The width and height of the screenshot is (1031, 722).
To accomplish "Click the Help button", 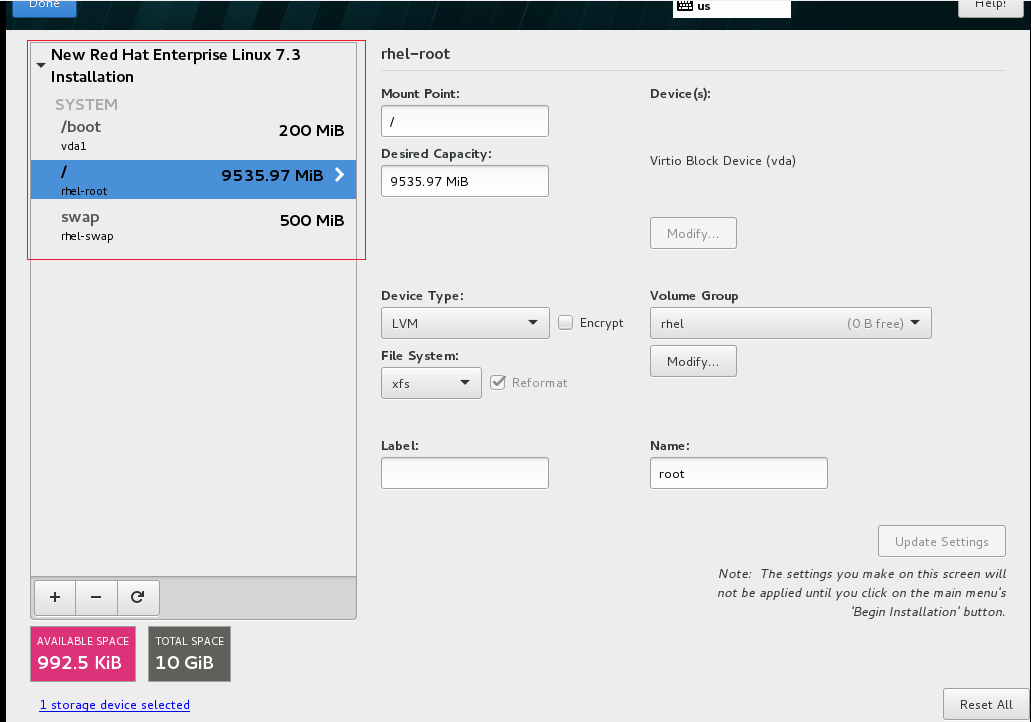I will point(990,7).
